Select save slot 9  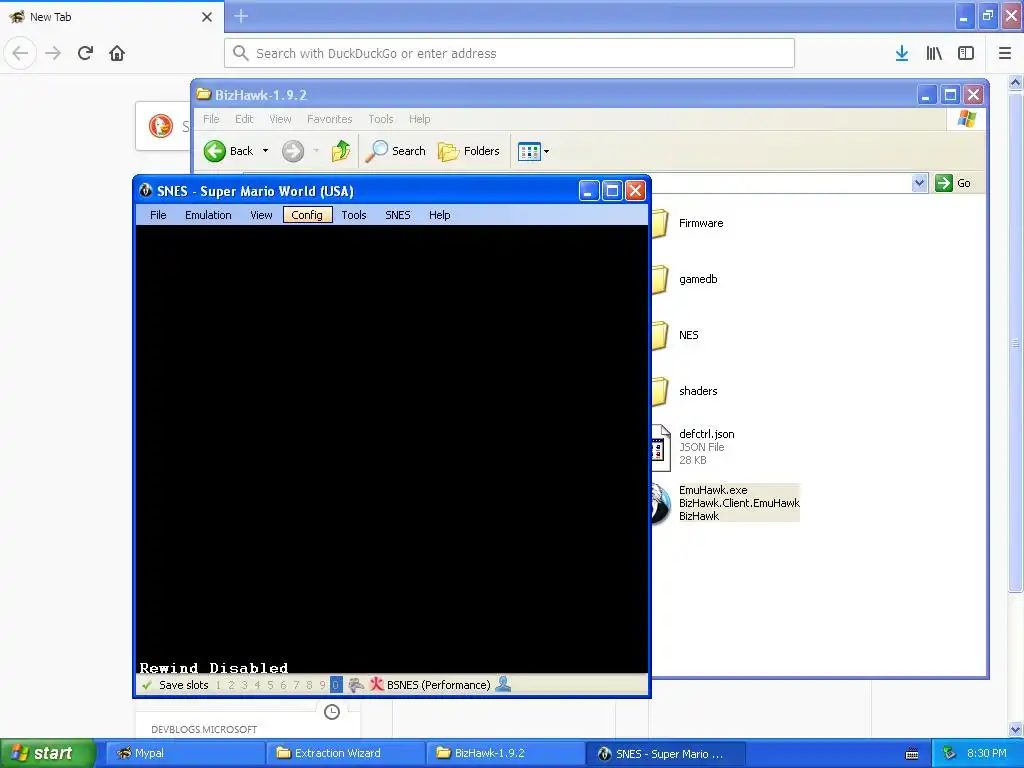323,685
